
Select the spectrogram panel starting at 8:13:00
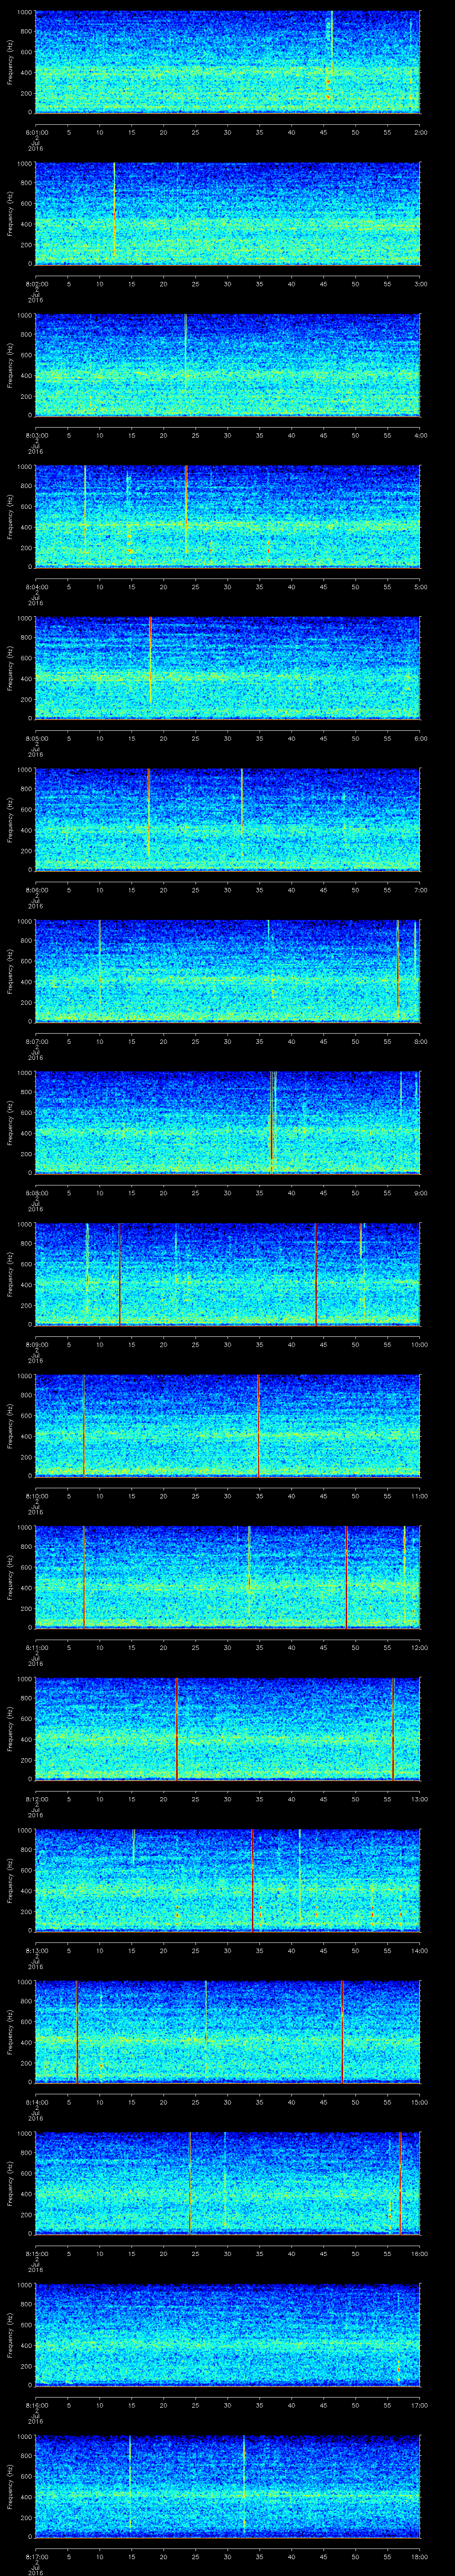[228, 1879]
